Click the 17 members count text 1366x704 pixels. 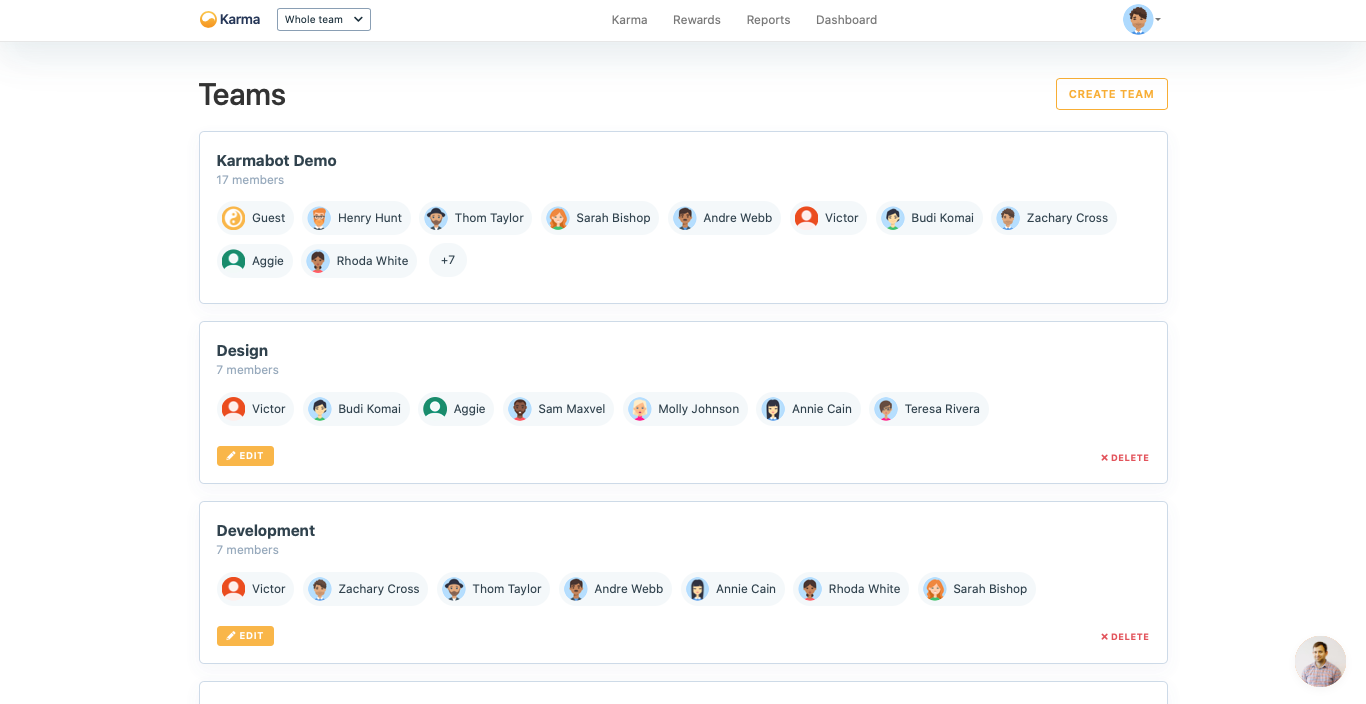click(250, 180)
